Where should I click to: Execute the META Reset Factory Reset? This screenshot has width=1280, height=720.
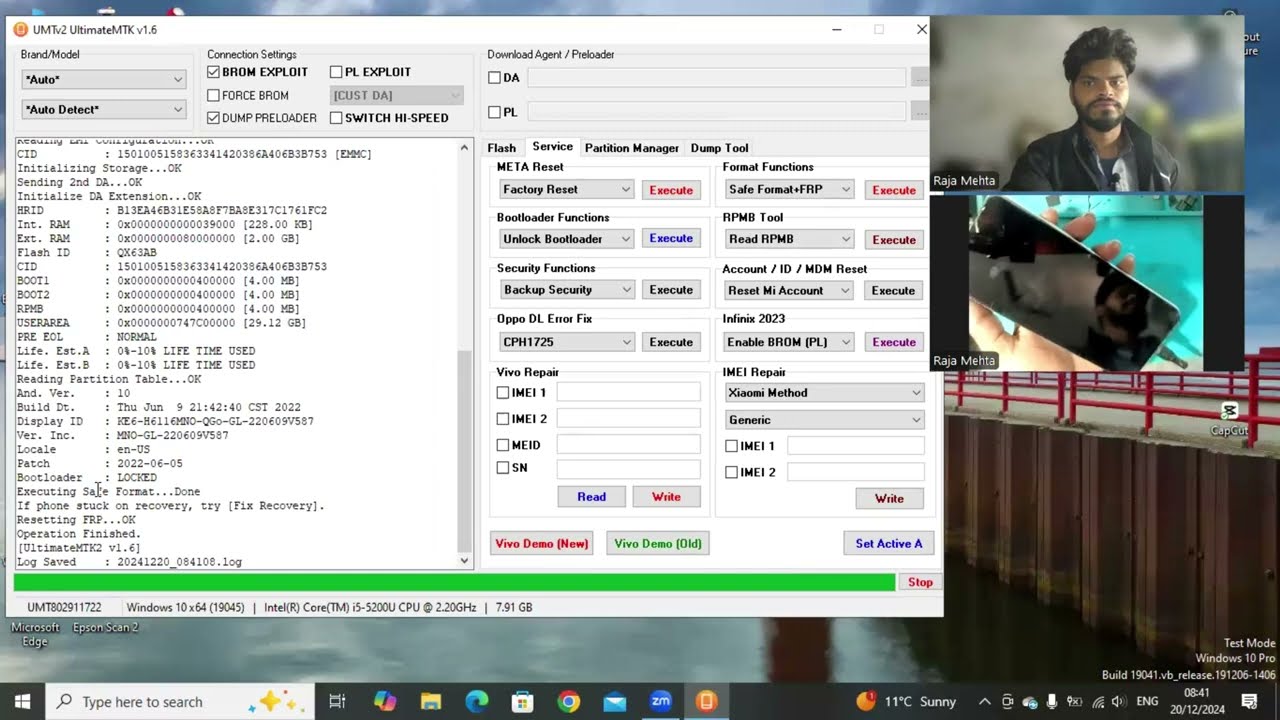[671, 190]
